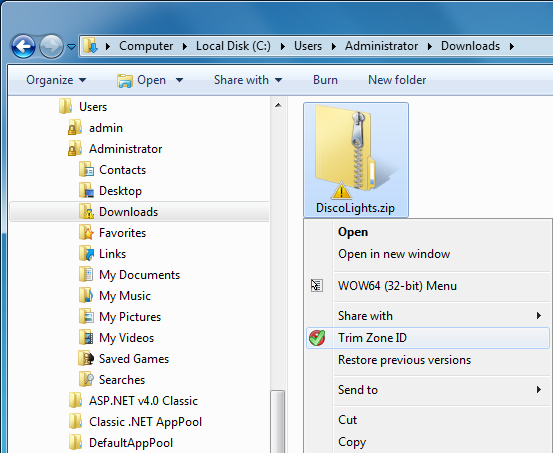Click the Favorites star folder icon
The height and width of the screenshot is (453, 553).
(86, 233)
